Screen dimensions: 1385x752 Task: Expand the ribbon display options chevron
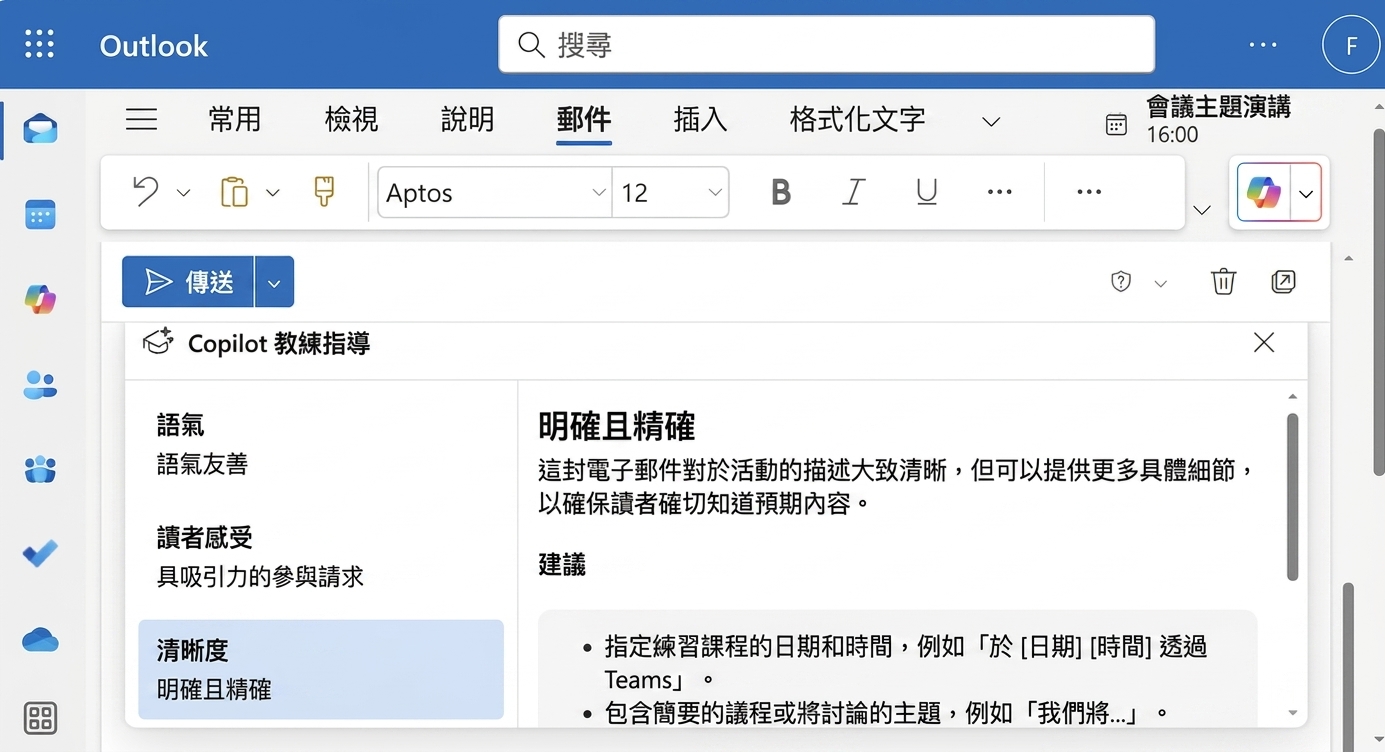tap(1203, 210)
